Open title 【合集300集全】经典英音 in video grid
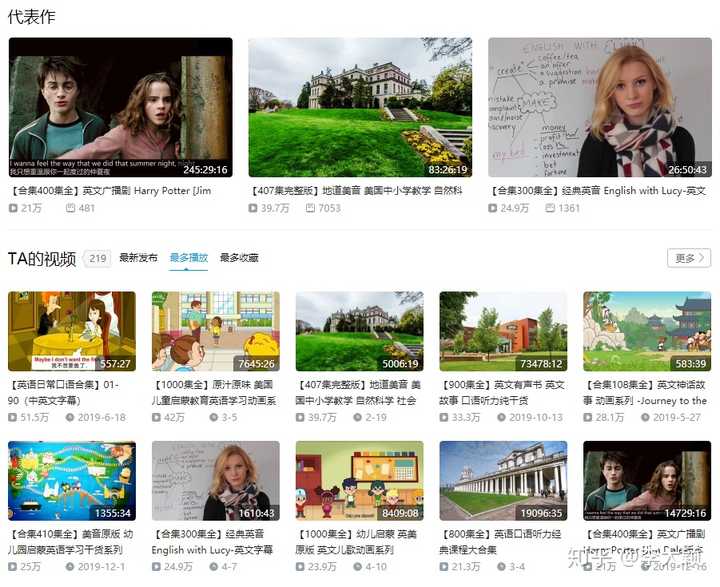The image size is (720, 587). pos(213,542)
